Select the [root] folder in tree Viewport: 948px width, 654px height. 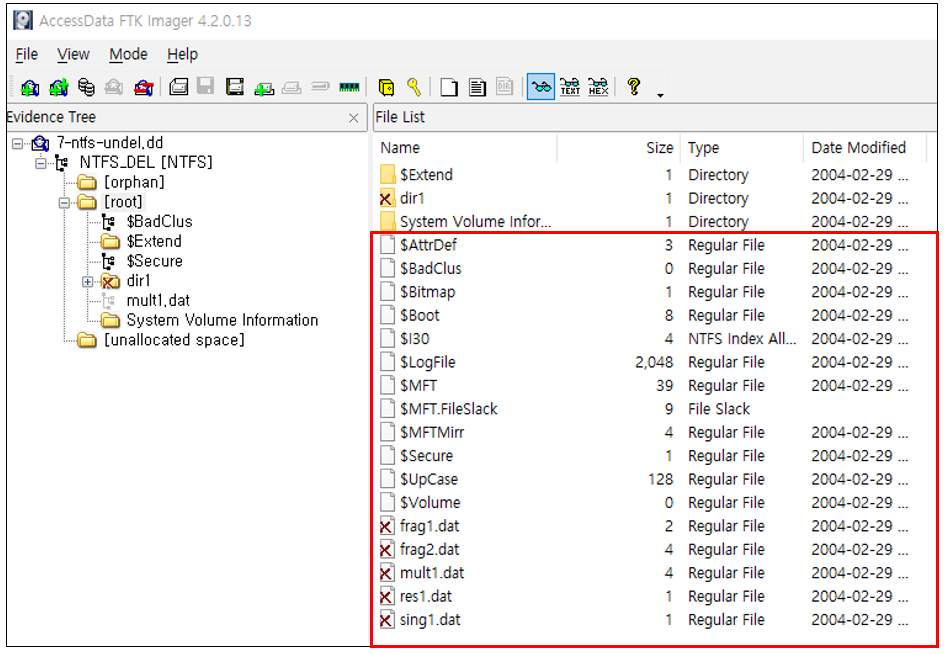click(x=123, y=202)
